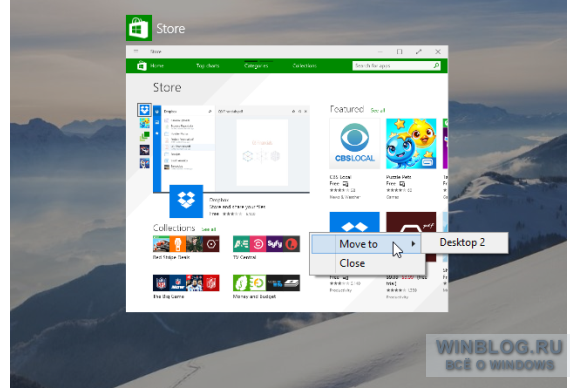The image size is (580, 388).
Task: Click the Featured heading
Action: [347, 109]
